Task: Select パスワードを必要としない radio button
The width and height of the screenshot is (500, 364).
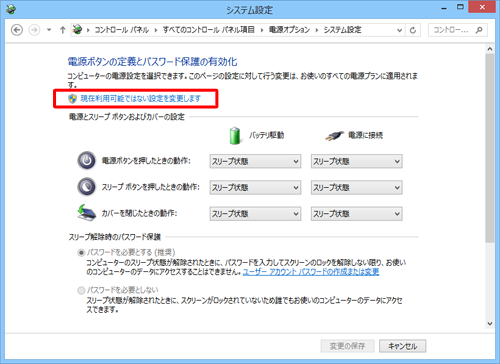Action: click(x=81, y=290)
